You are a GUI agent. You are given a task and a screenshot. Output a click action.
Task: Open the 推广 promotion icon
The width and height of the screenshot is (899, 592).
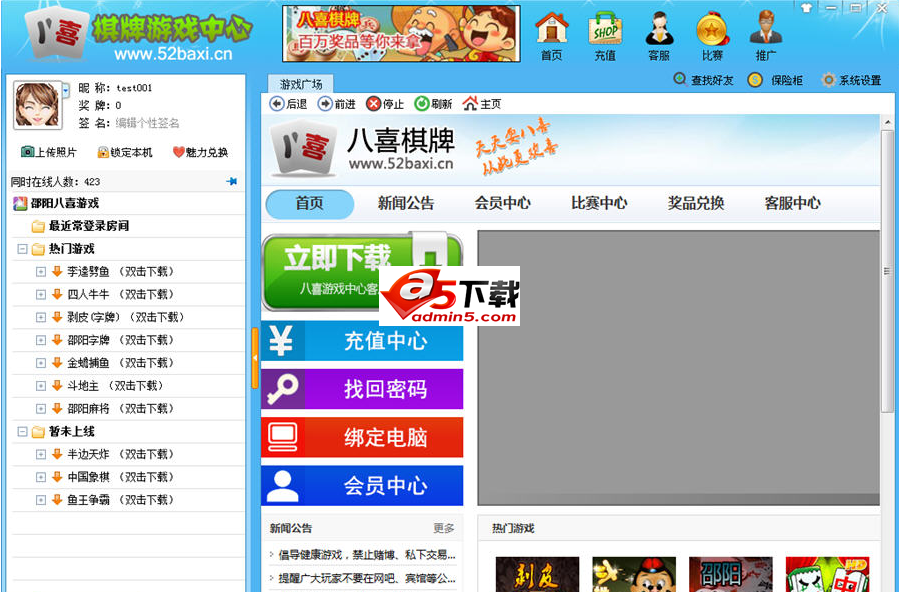[765, 36]
